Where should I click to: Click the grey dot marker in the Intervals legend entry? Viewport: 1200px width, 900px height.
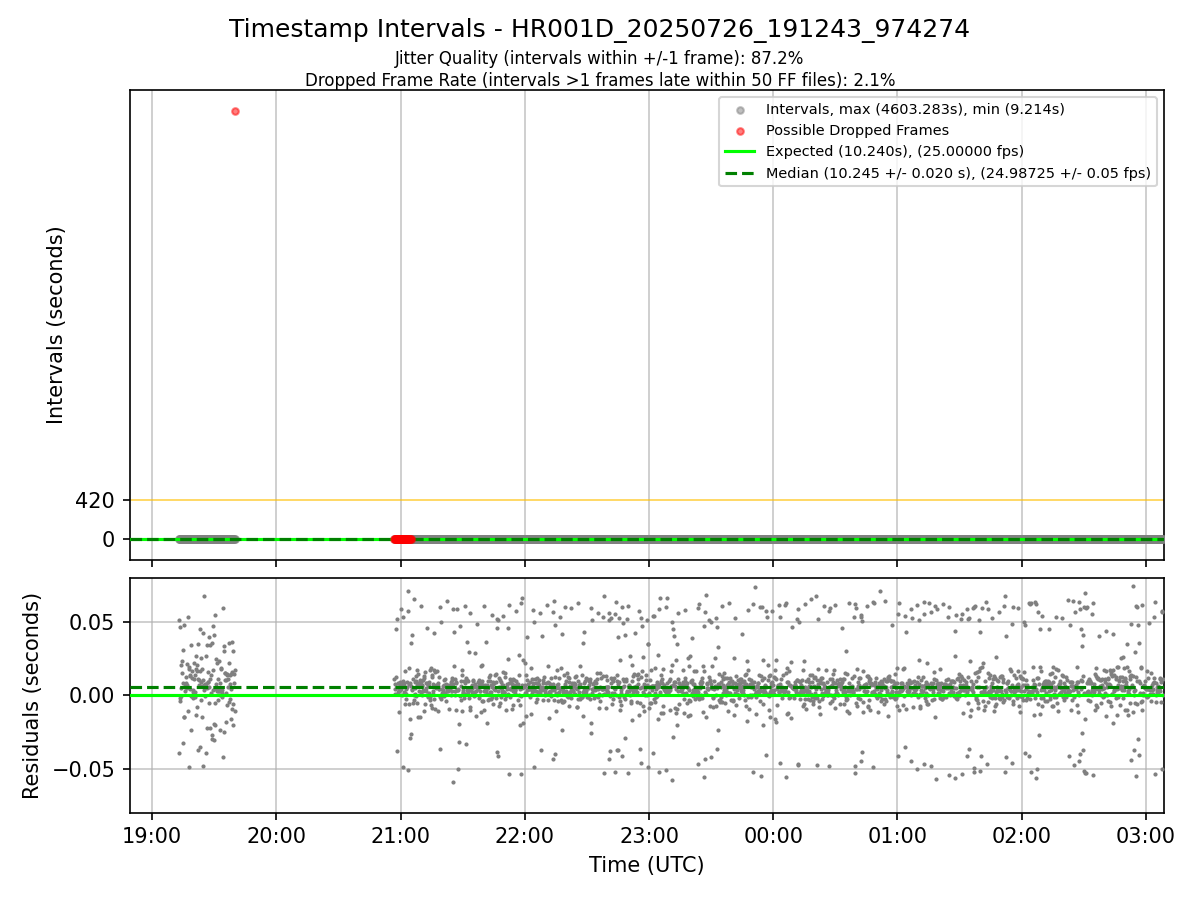click(x=740, y=109)
